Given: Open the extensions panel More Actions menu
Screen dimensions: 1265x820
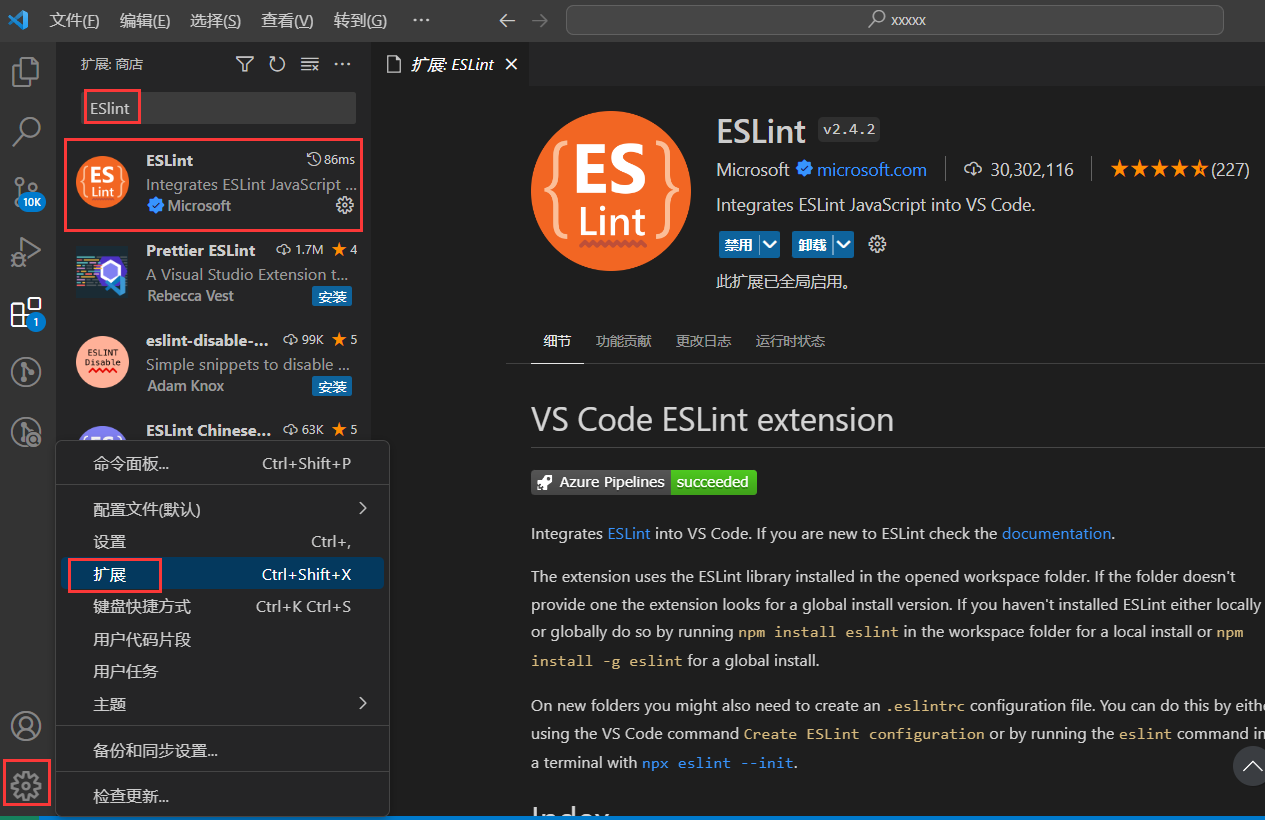Looking at the screenshot, I should [343, 63].
